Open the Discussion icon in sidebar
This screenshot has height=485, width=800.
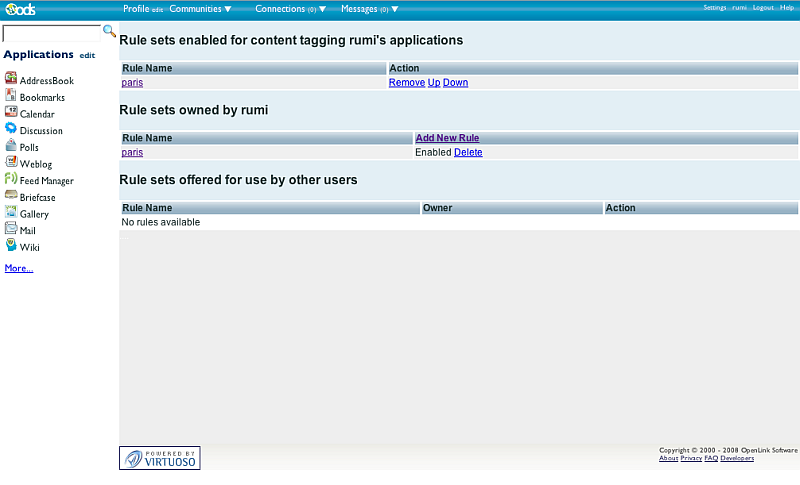tap(11, 129)
